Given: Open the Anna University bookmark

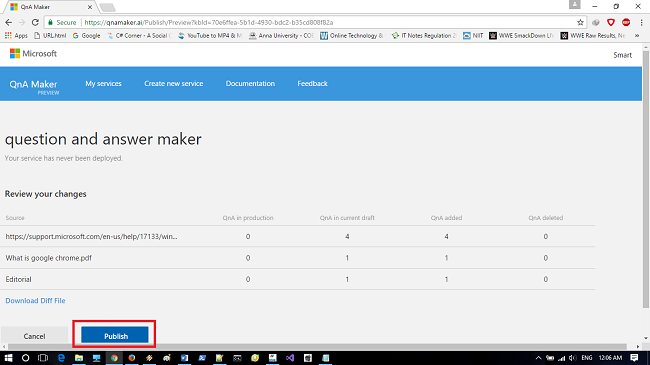Looking at the screenshot, I should tap(281, 36).
